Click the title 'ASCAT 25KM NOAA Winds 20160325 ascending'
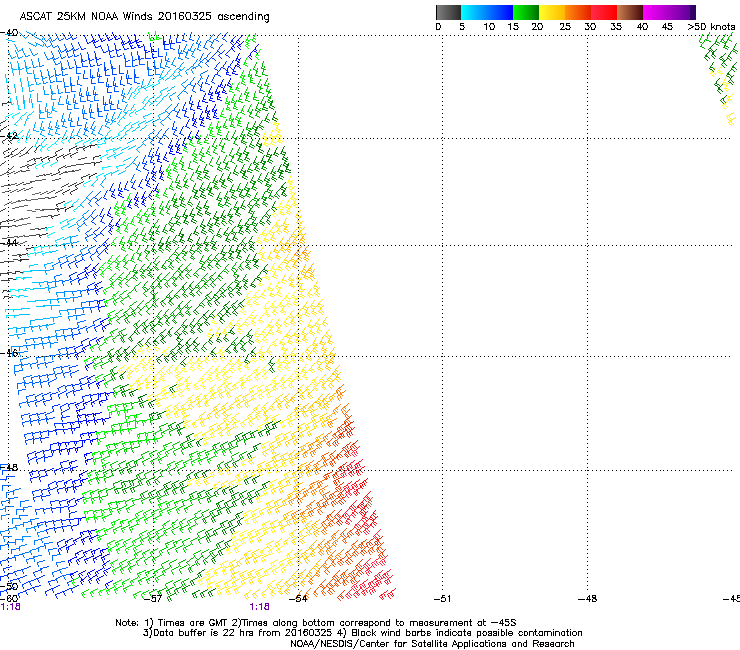This screenshot has height=650, width=740. click(x=144, y=17)
